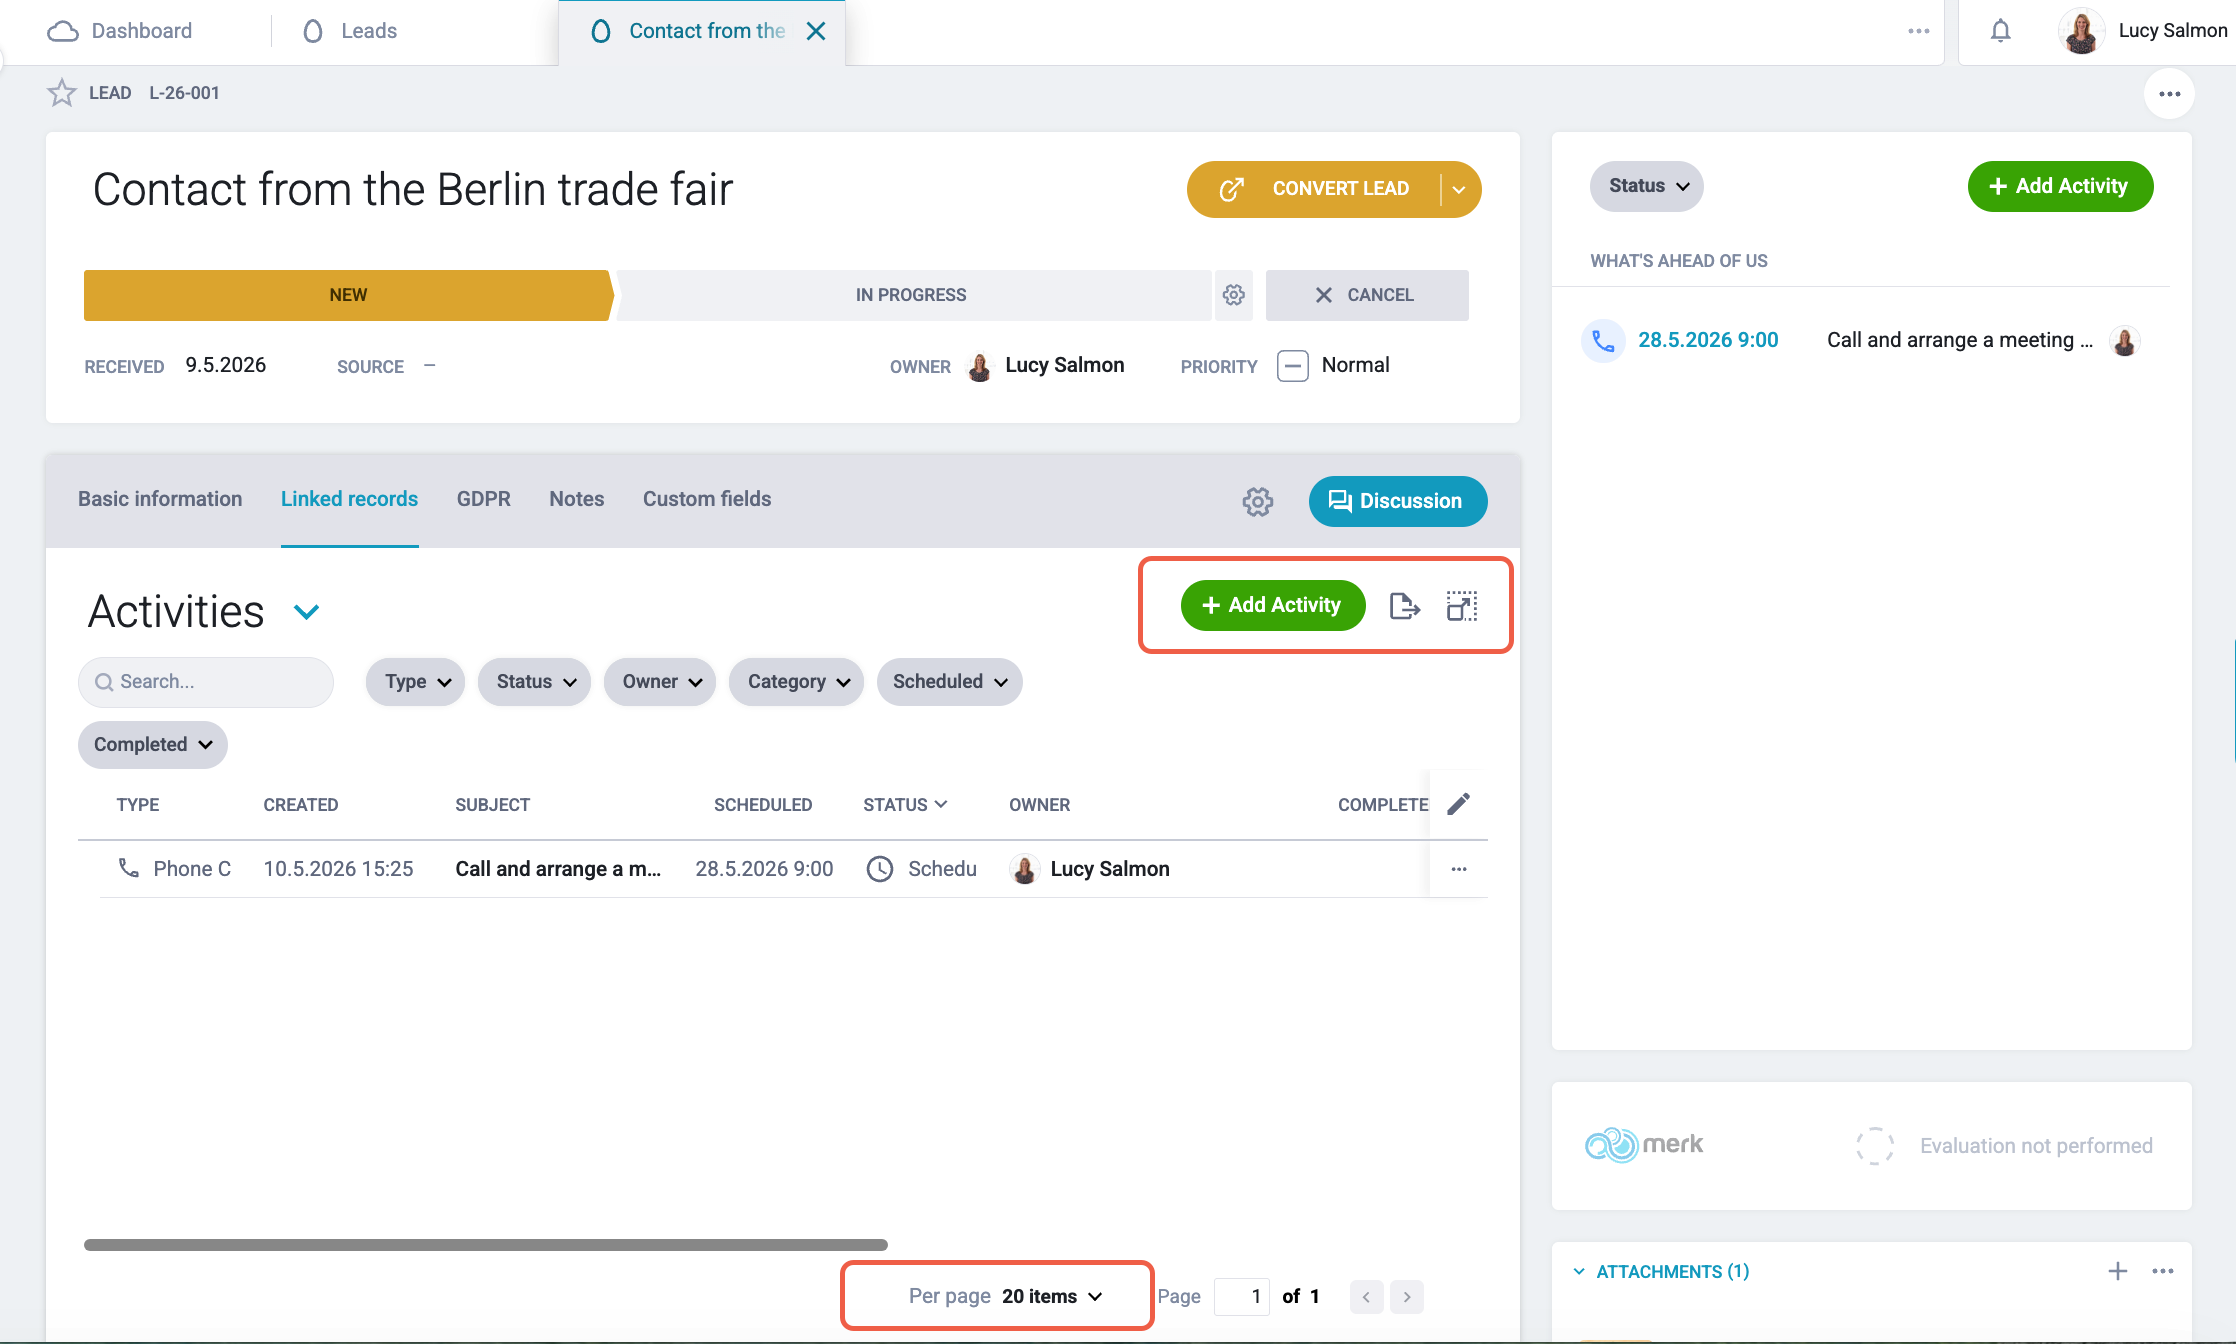Click the phone icon in What's ahead
The image size is (2236, 1344).
pyautogui.click(x=1603, y=341)
